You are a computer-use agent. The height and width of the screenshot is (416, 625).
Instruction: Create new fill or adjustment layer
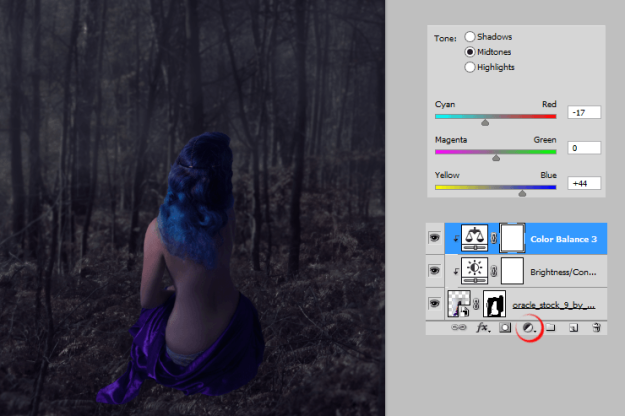click(x=528, y=328)
